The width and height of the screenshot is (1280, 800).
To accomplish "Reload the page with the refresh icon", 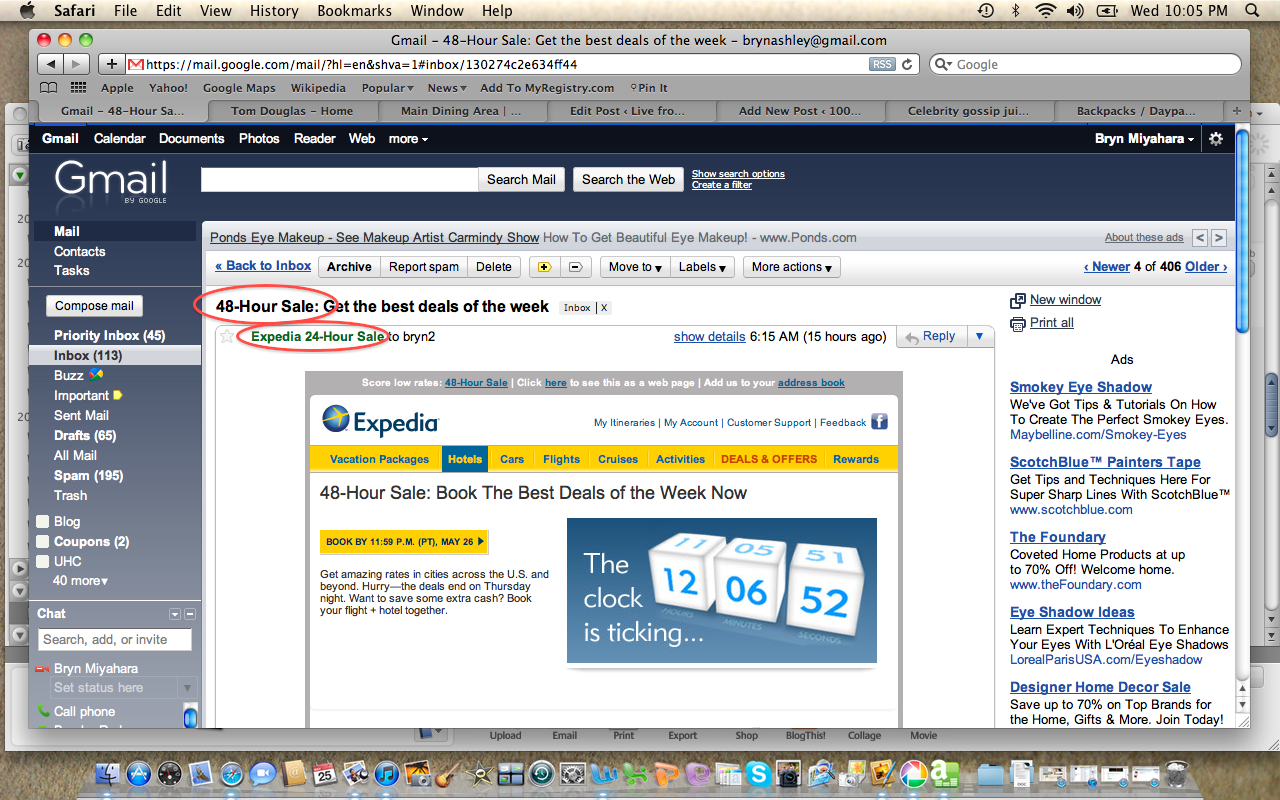I will 908,64.
